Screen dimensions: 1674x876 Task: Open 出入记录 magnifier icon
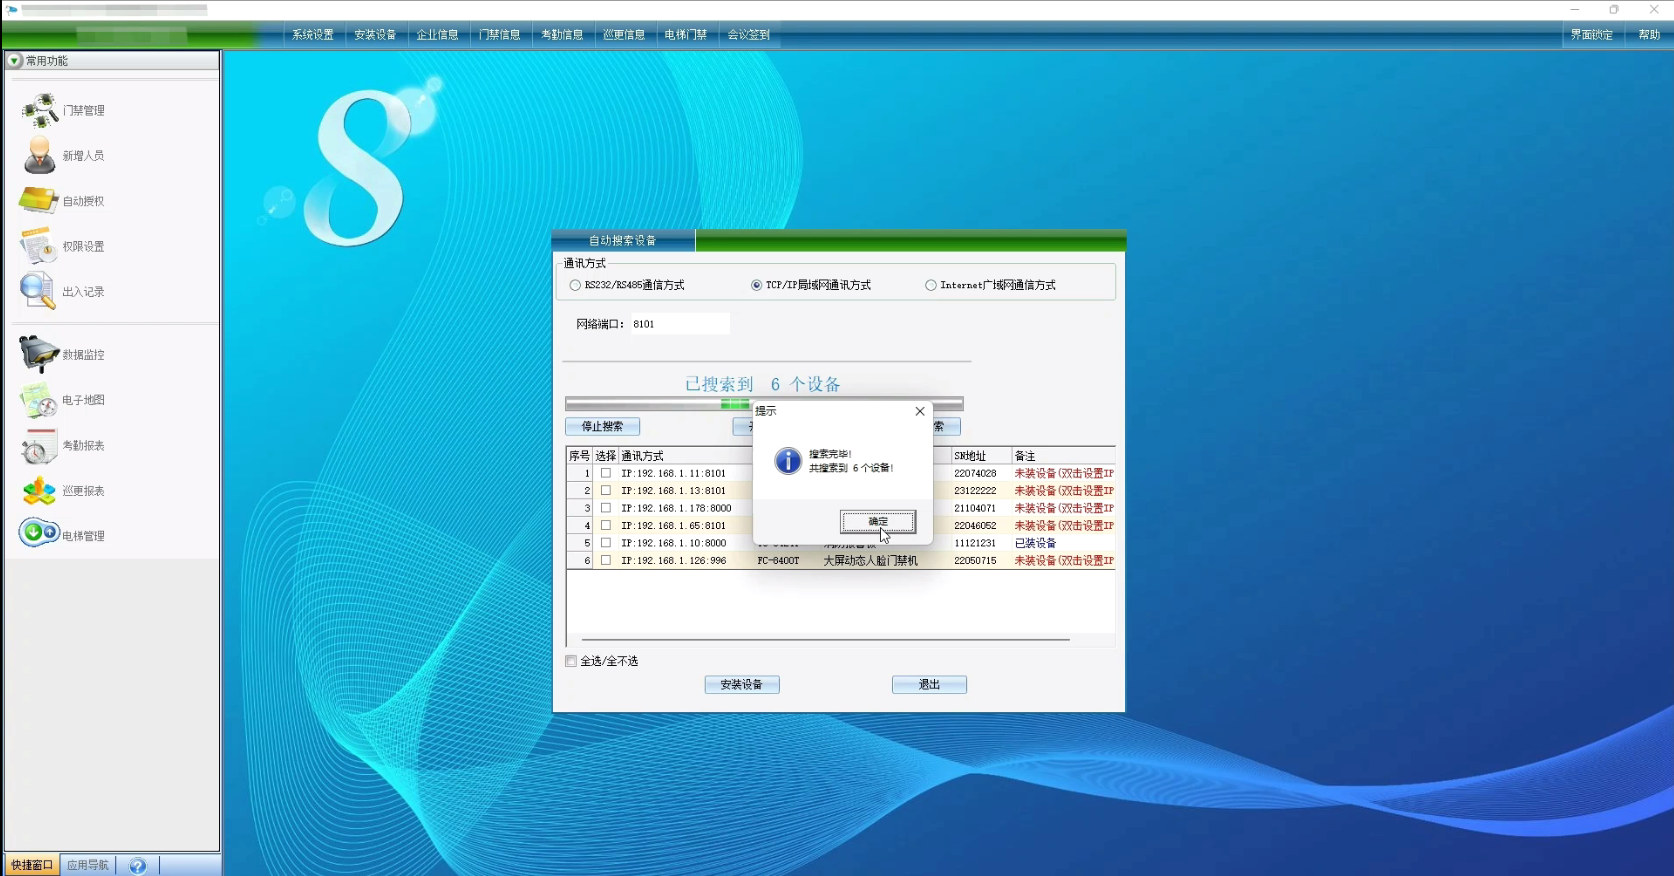(x=39, y=291)
